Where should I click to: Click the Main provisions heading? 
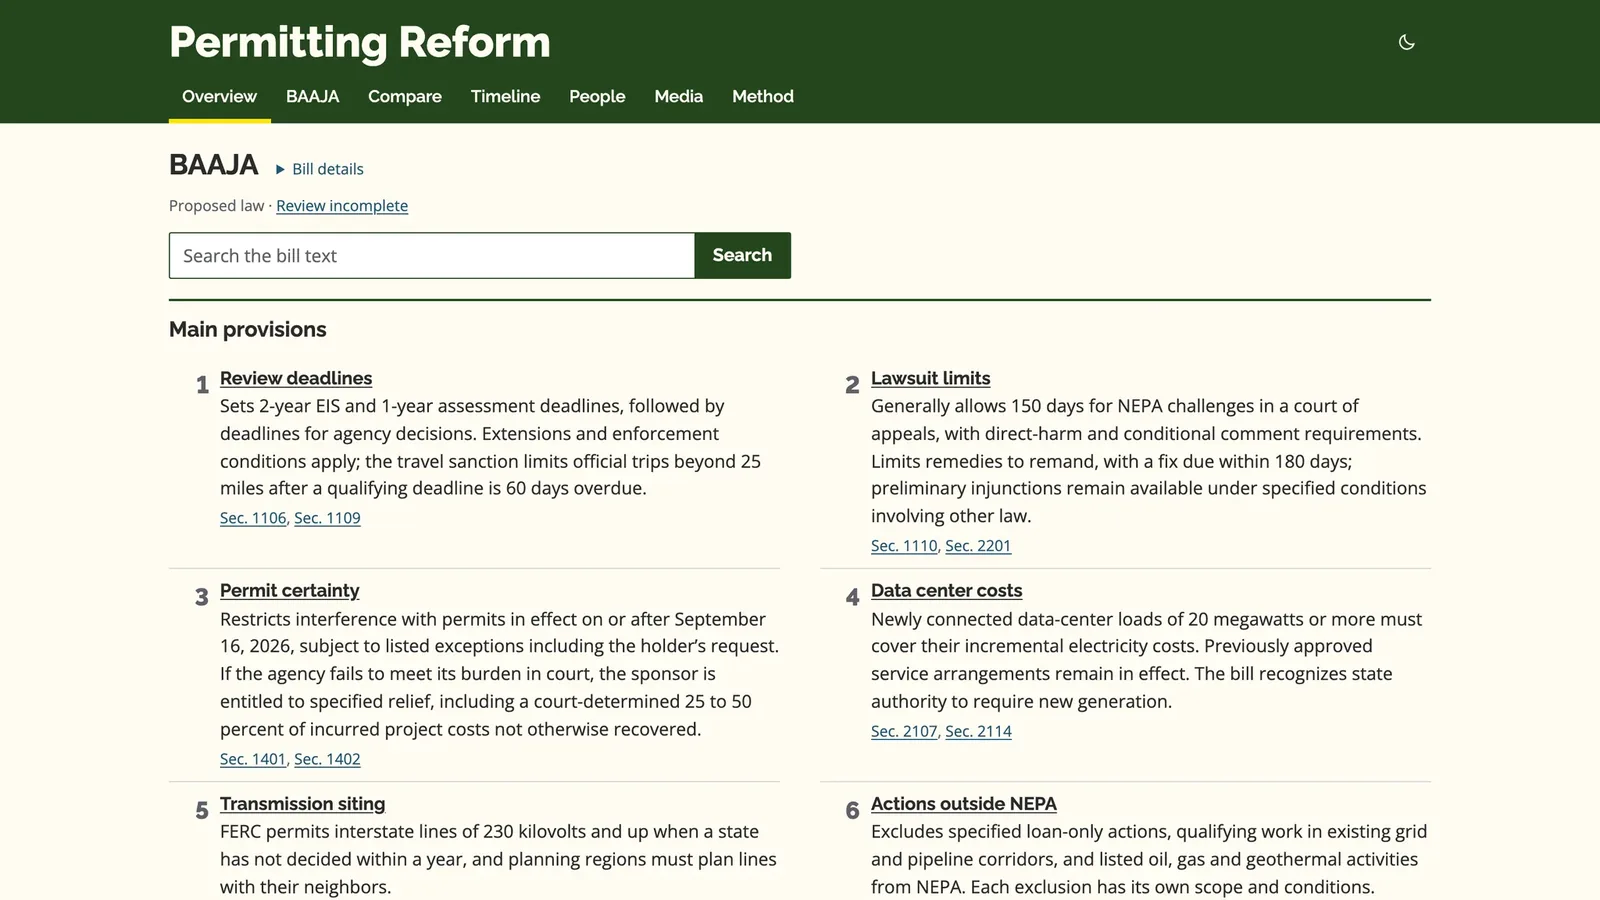(x=247, y=330)
